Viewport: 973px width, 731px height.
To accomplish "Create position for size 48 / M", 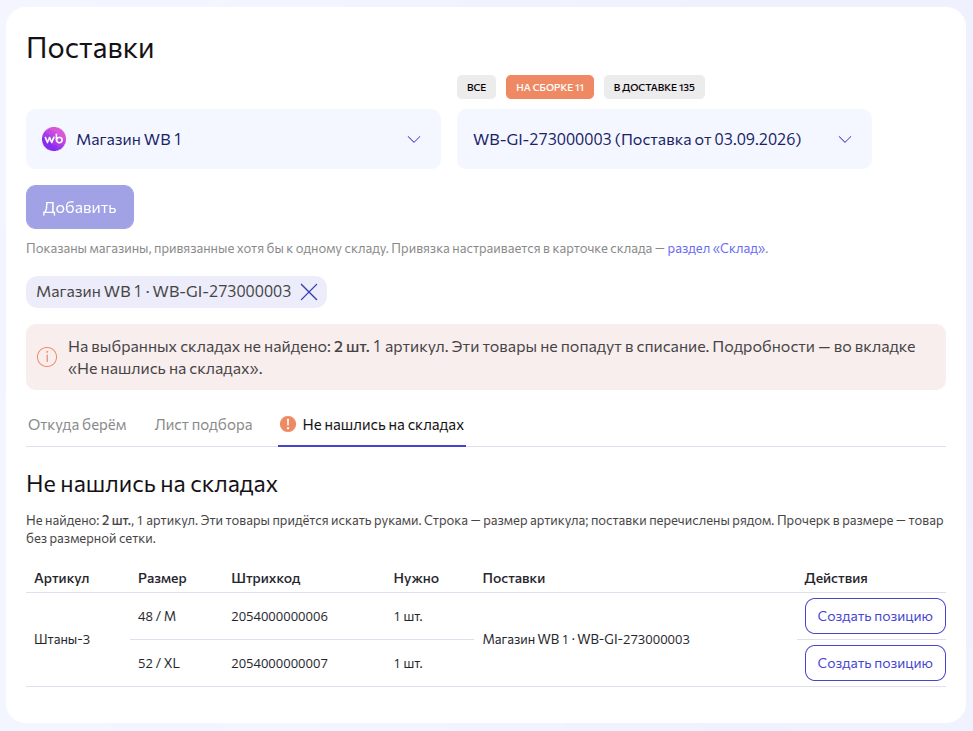I will coord(875,616).
